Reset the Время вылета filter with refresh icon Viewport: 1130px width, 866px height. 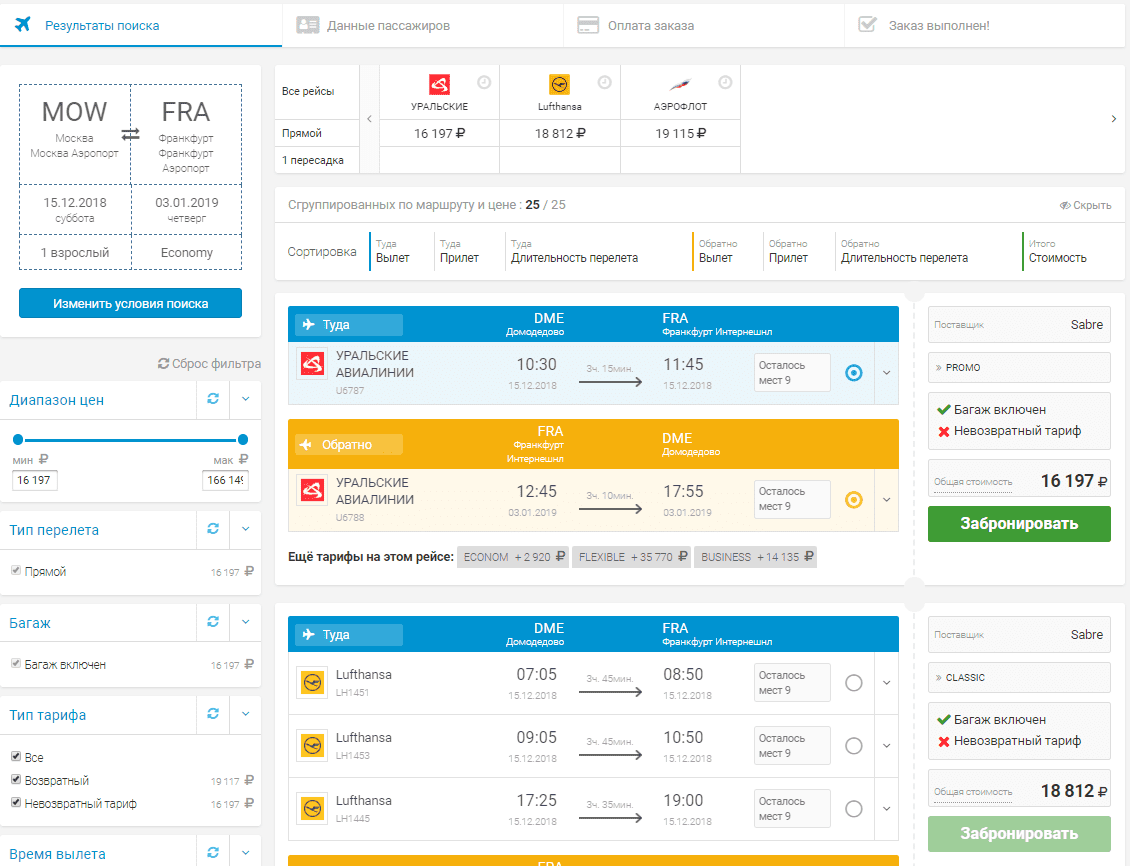click(213, 852)
